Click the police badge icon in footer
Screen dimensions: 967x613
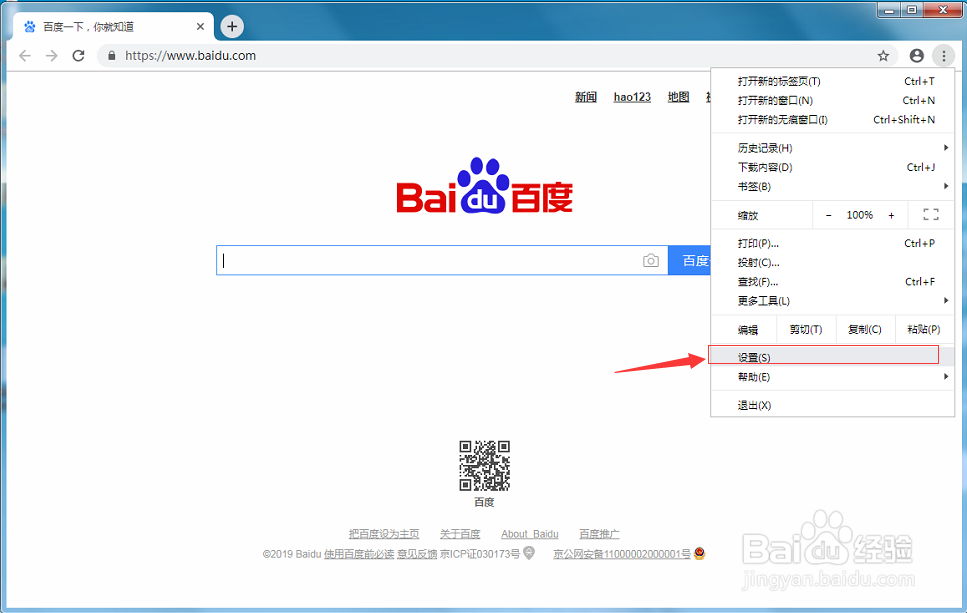699,553
